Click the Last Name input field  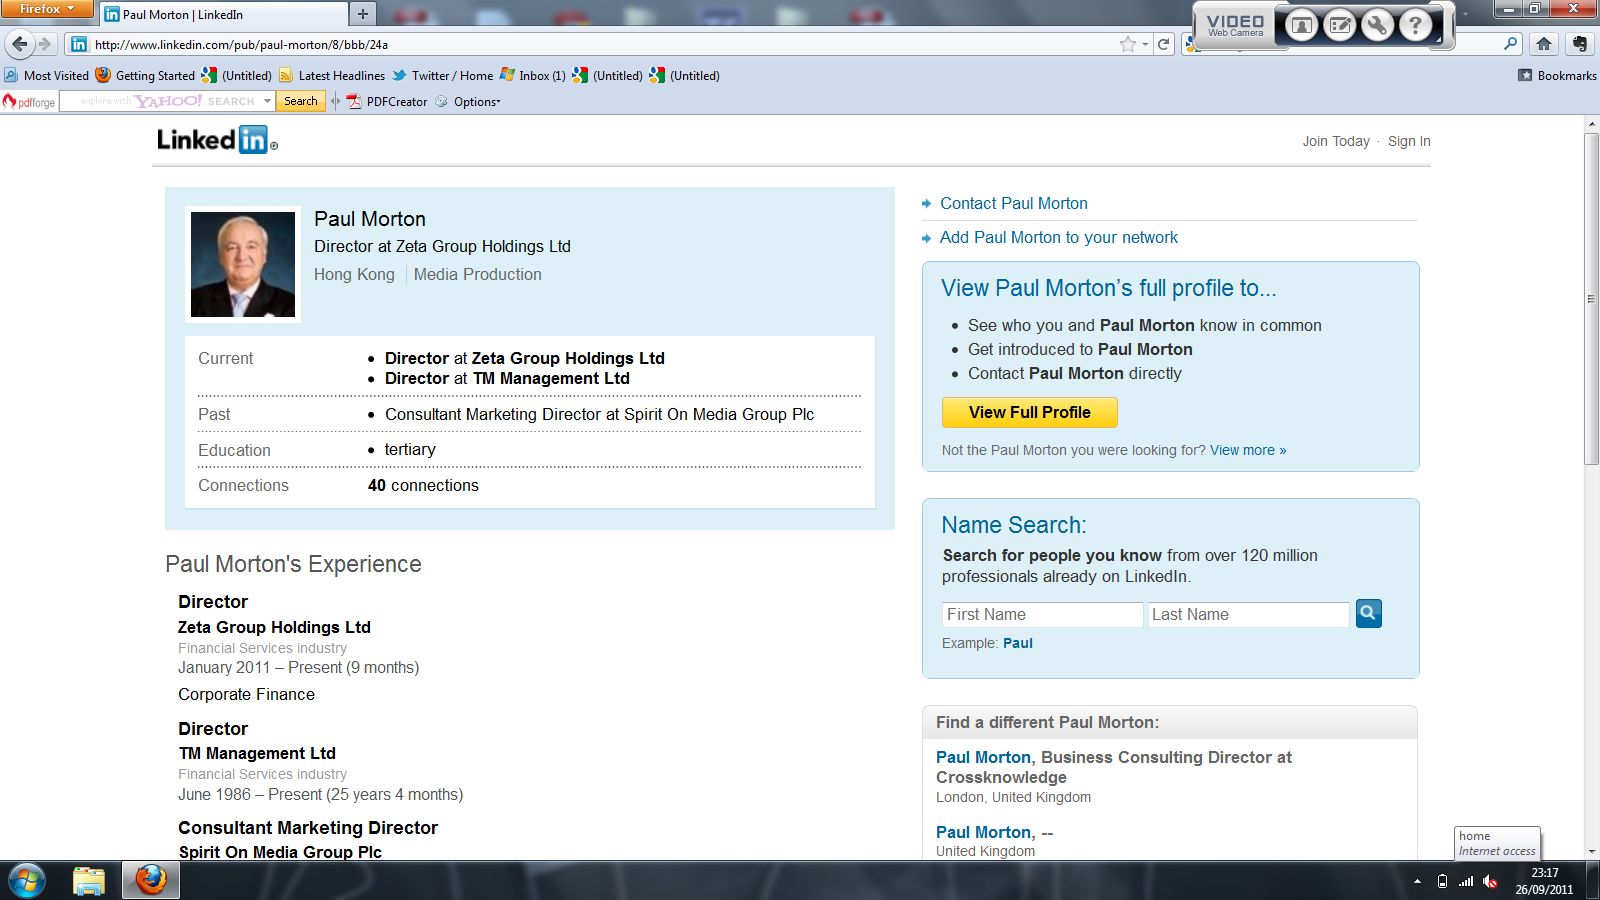pyautogui.click(x=1249, y=614)
